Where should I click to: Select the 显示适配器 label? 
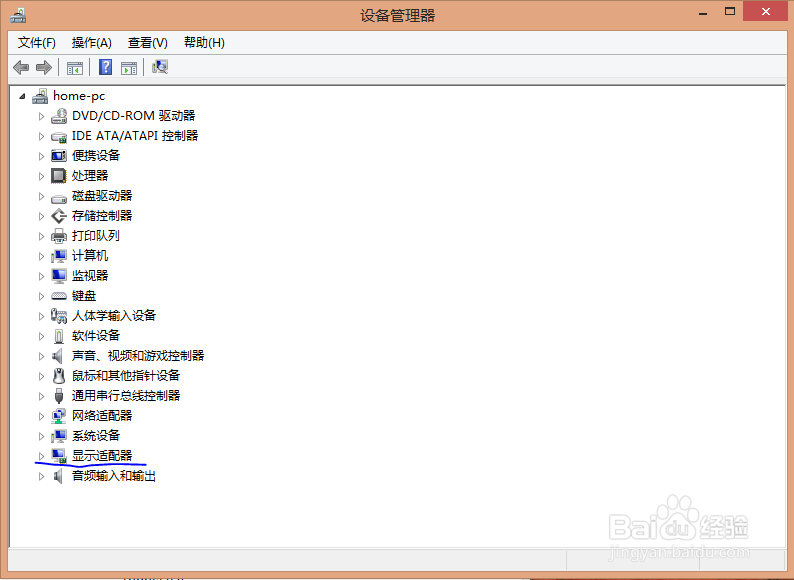tap(102, 455)
